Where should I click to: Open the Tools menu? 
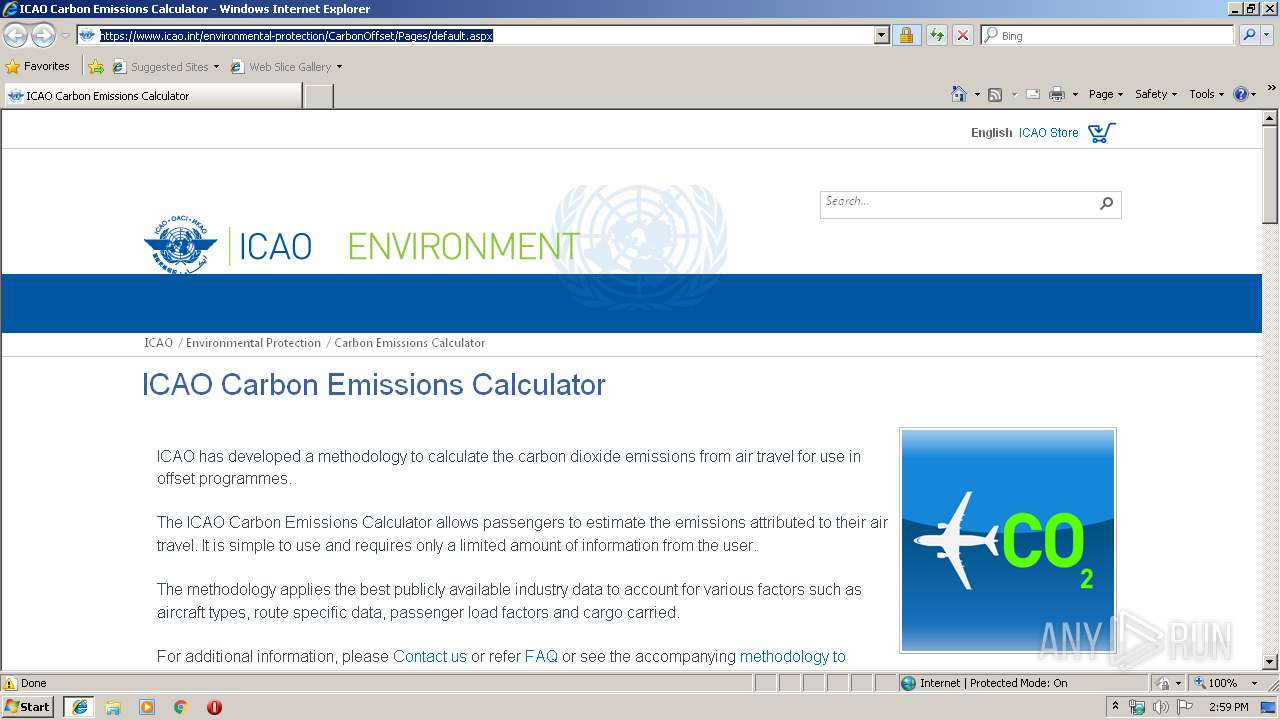1206,94
